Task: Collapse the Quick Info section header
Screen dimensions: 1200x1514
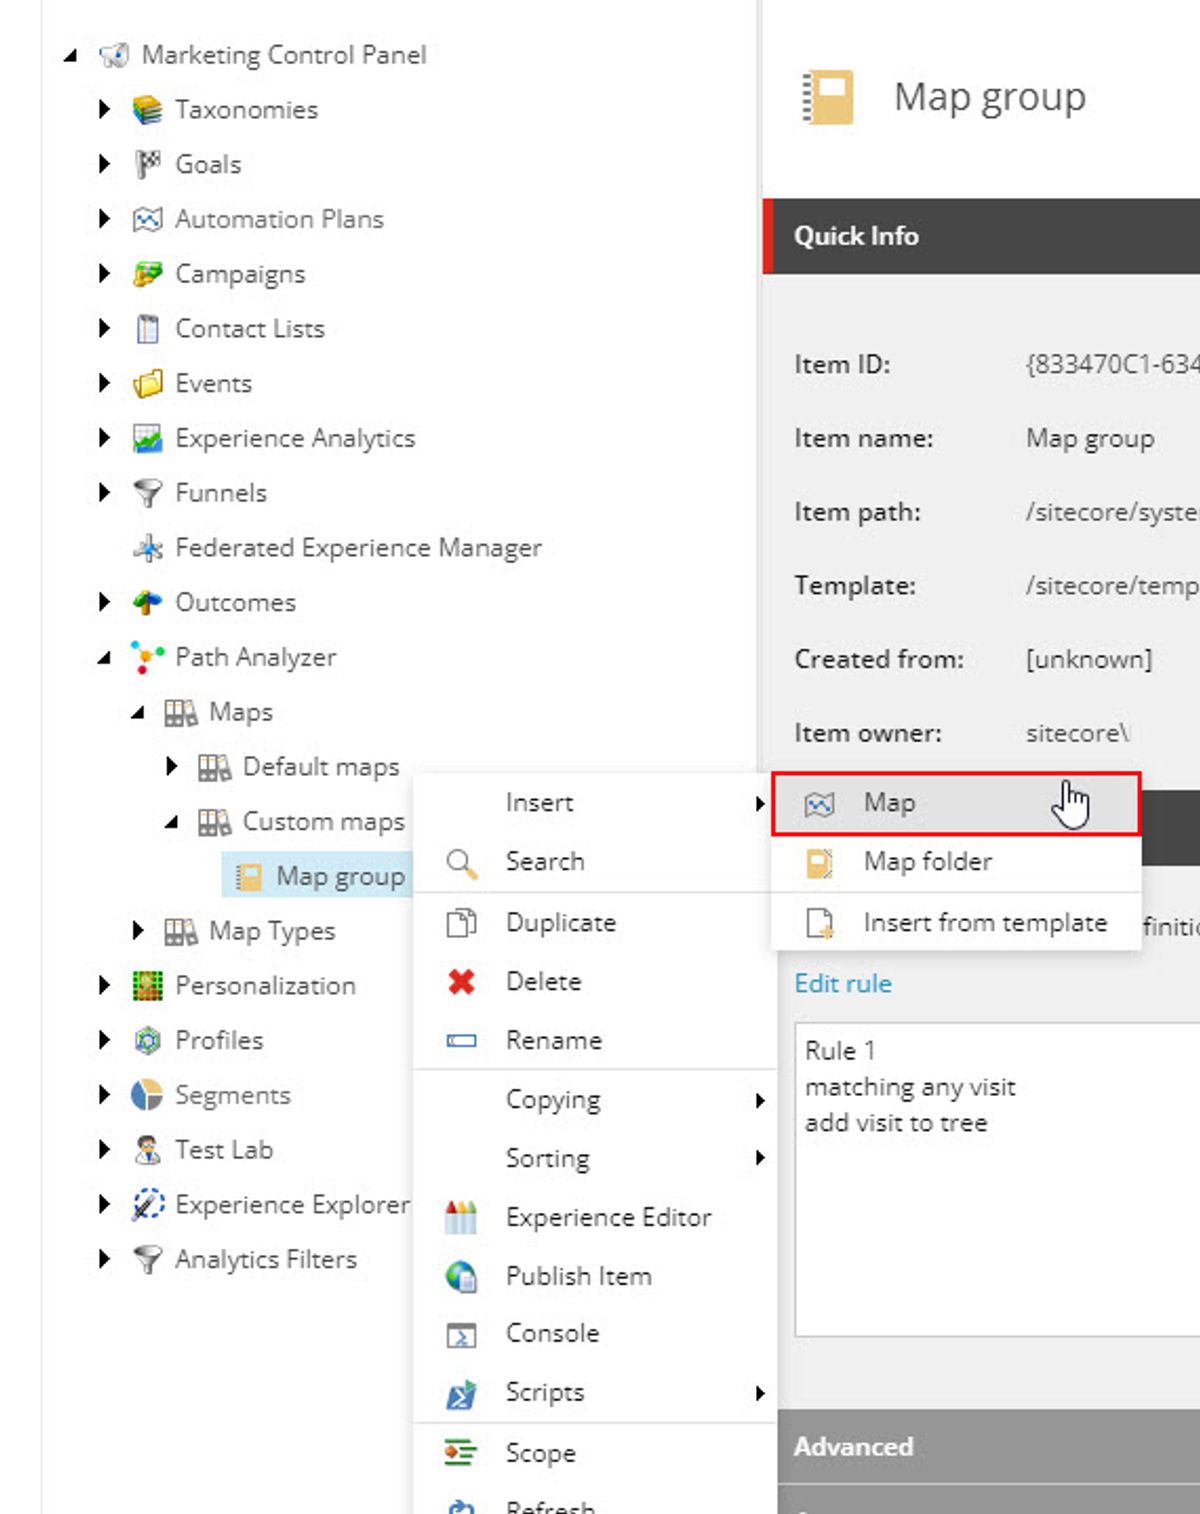Action: pos(981,236)
